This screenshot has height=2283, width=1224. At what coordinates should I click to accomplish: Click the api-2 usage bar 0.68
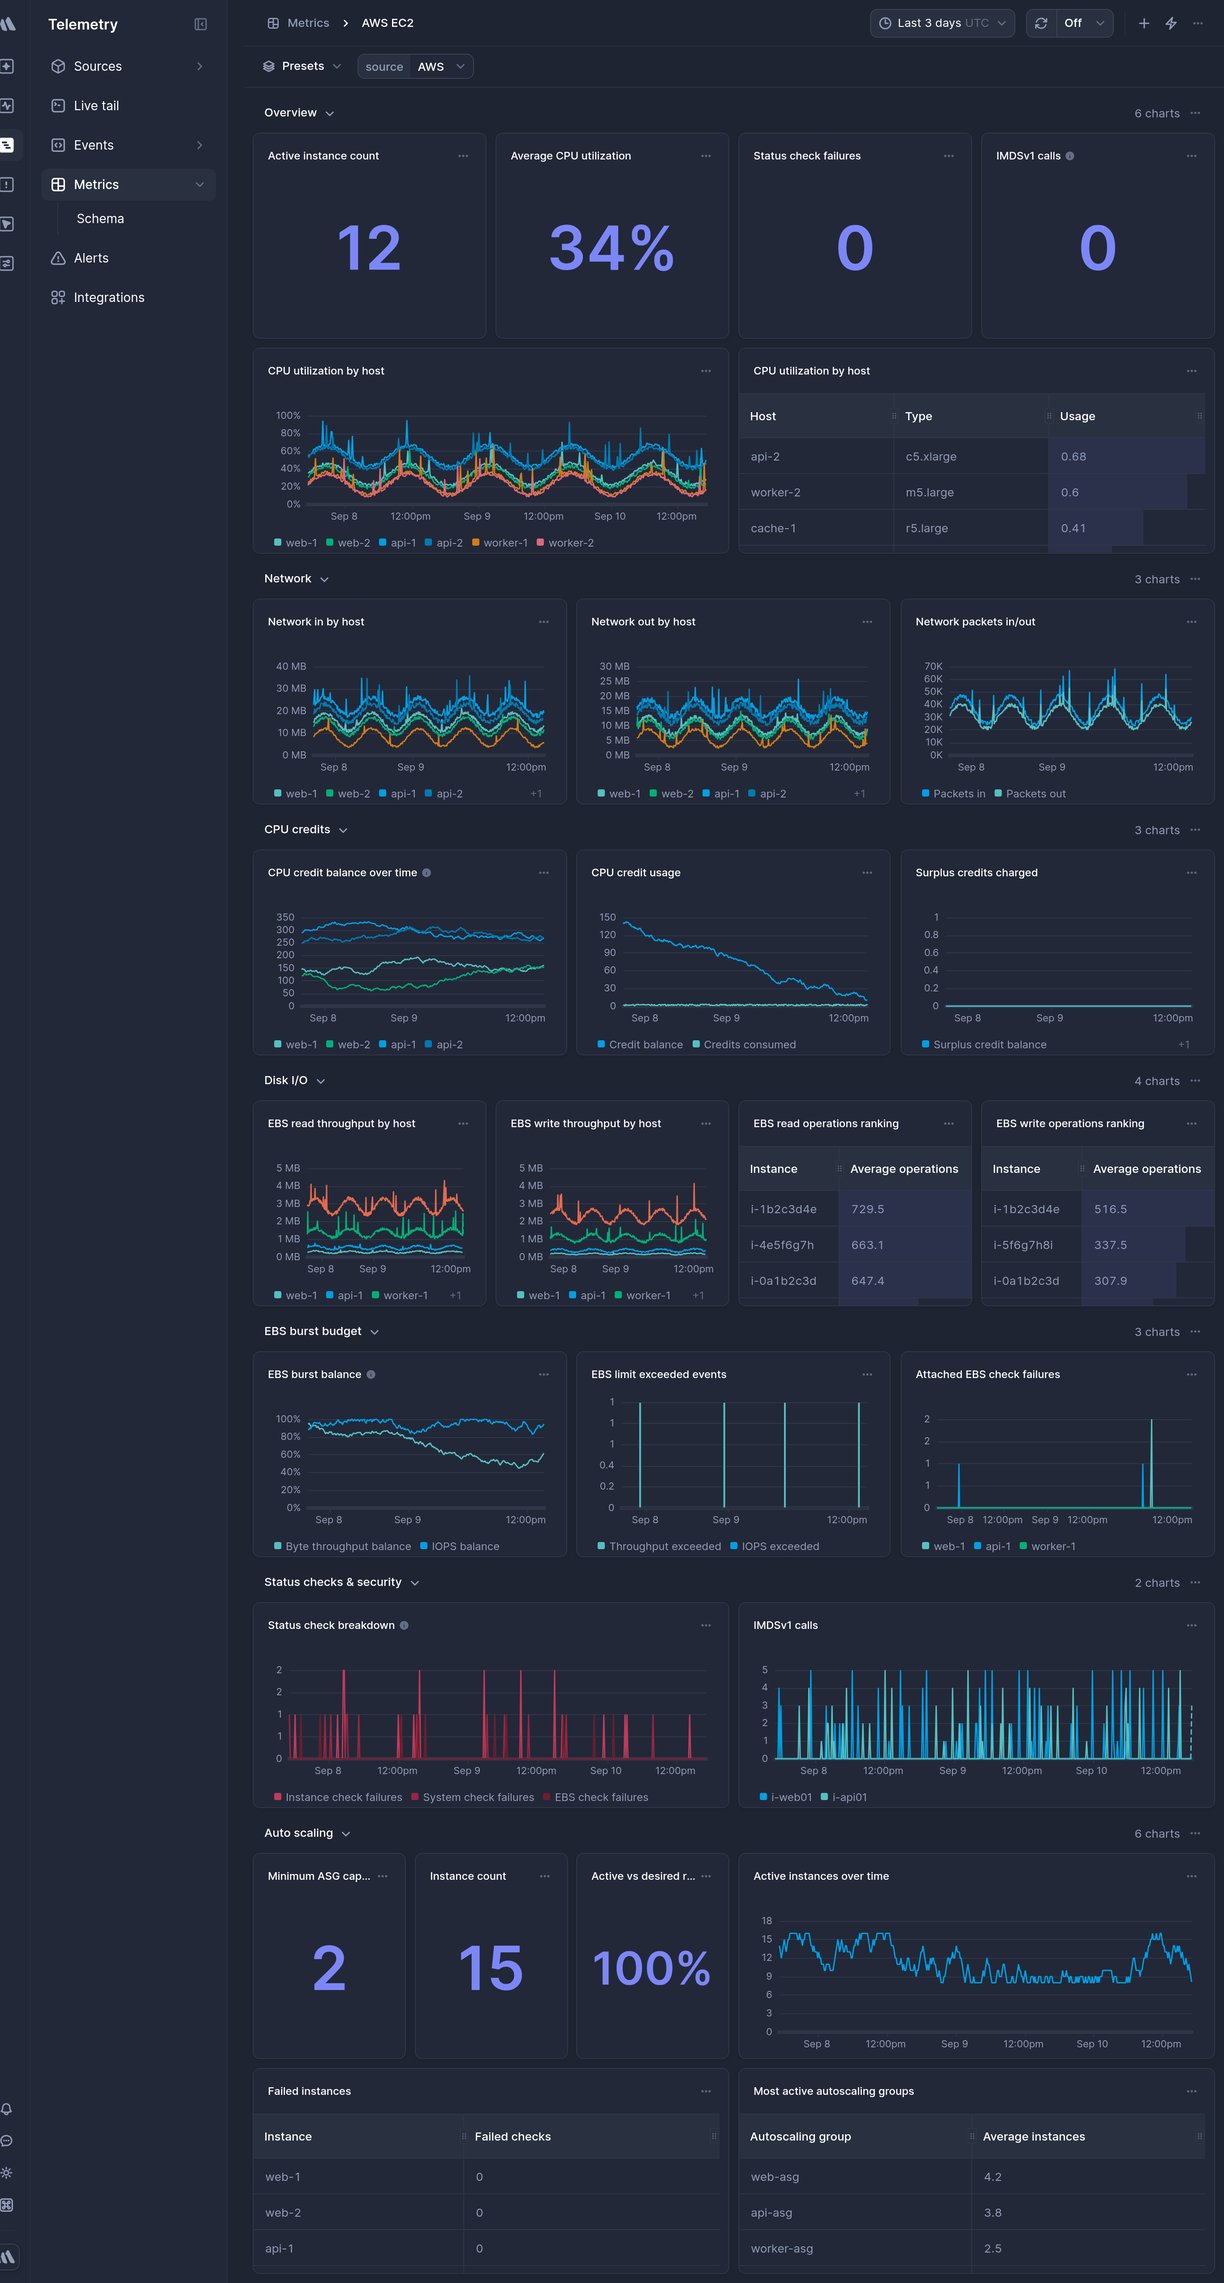(1127, 456)
